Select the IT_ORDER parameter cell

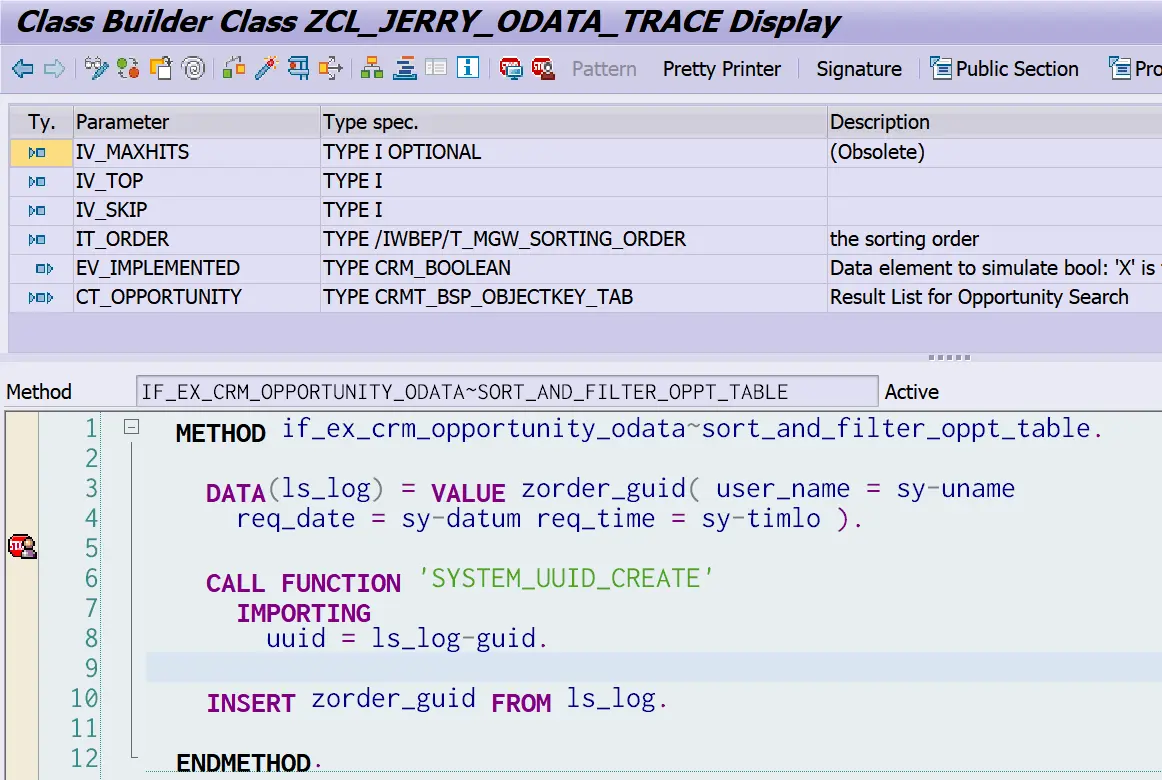point(196,239)
